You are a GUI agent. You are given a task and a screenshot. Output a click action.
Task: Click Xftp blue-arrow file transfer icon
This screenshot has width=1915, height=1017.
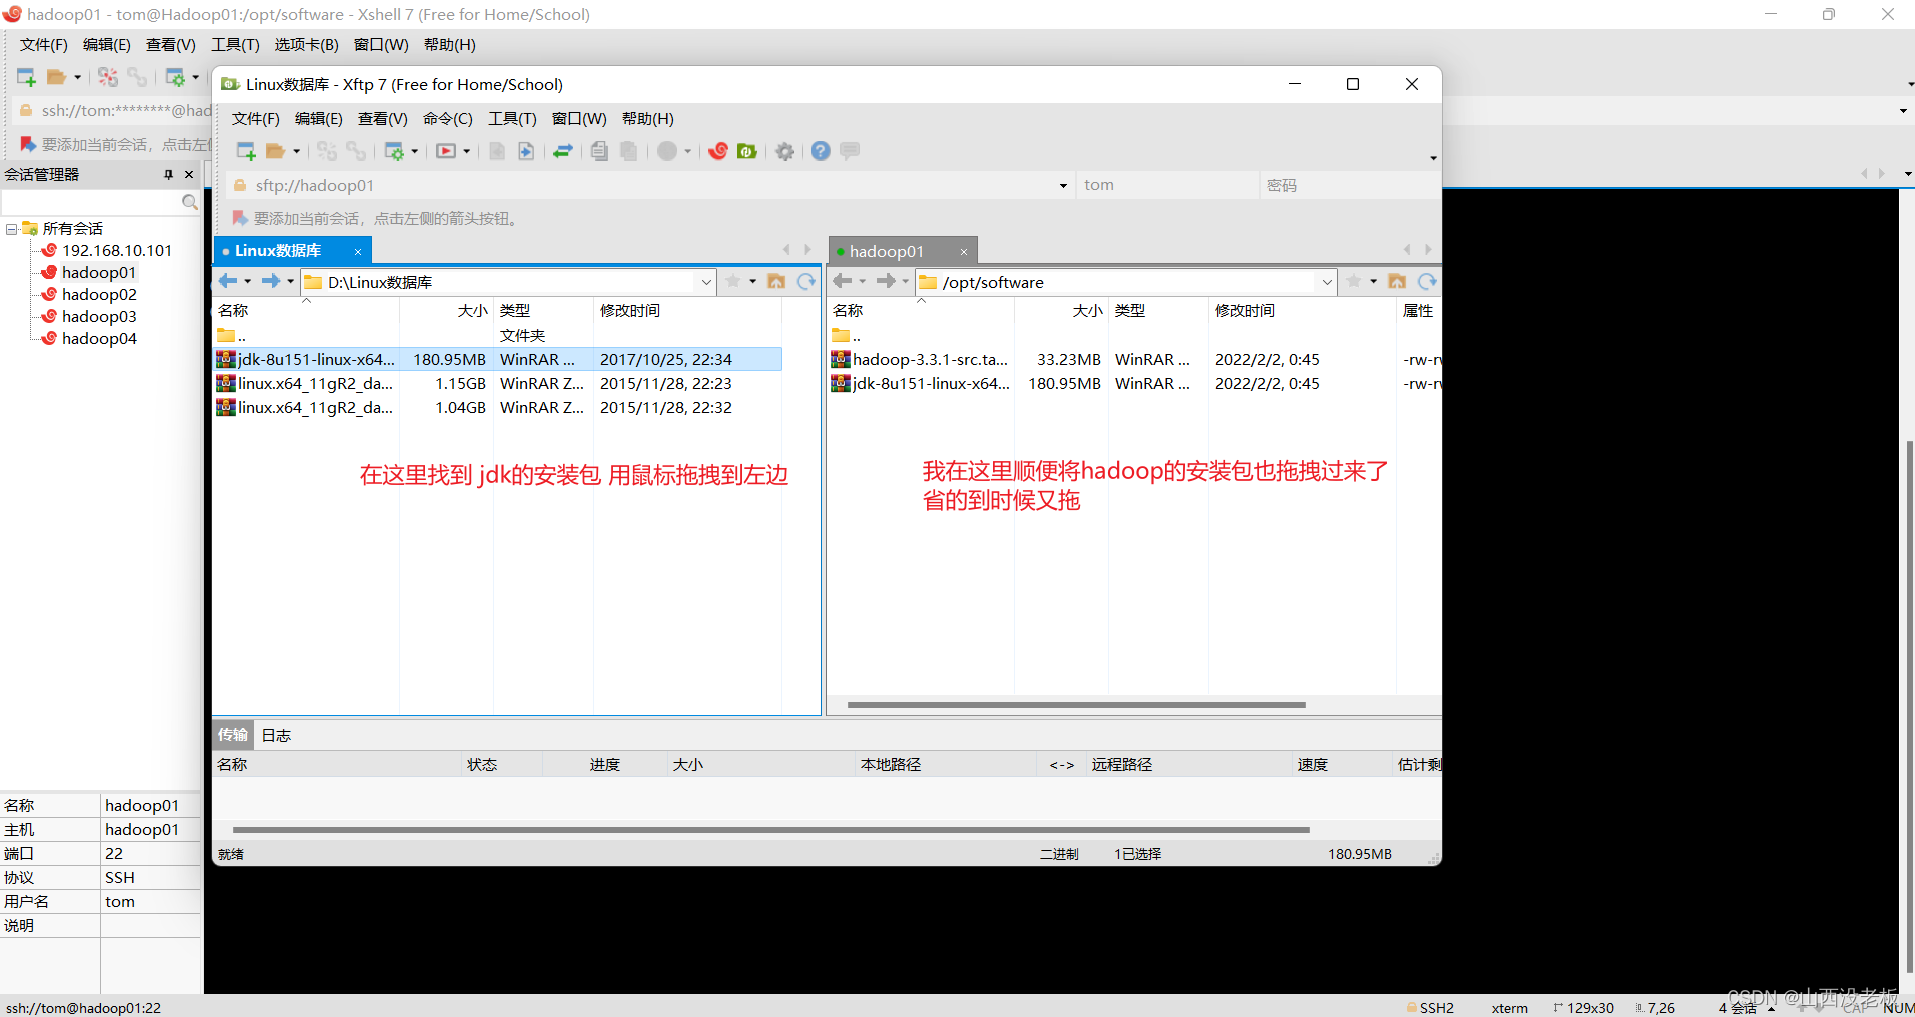tap(526, 151)
